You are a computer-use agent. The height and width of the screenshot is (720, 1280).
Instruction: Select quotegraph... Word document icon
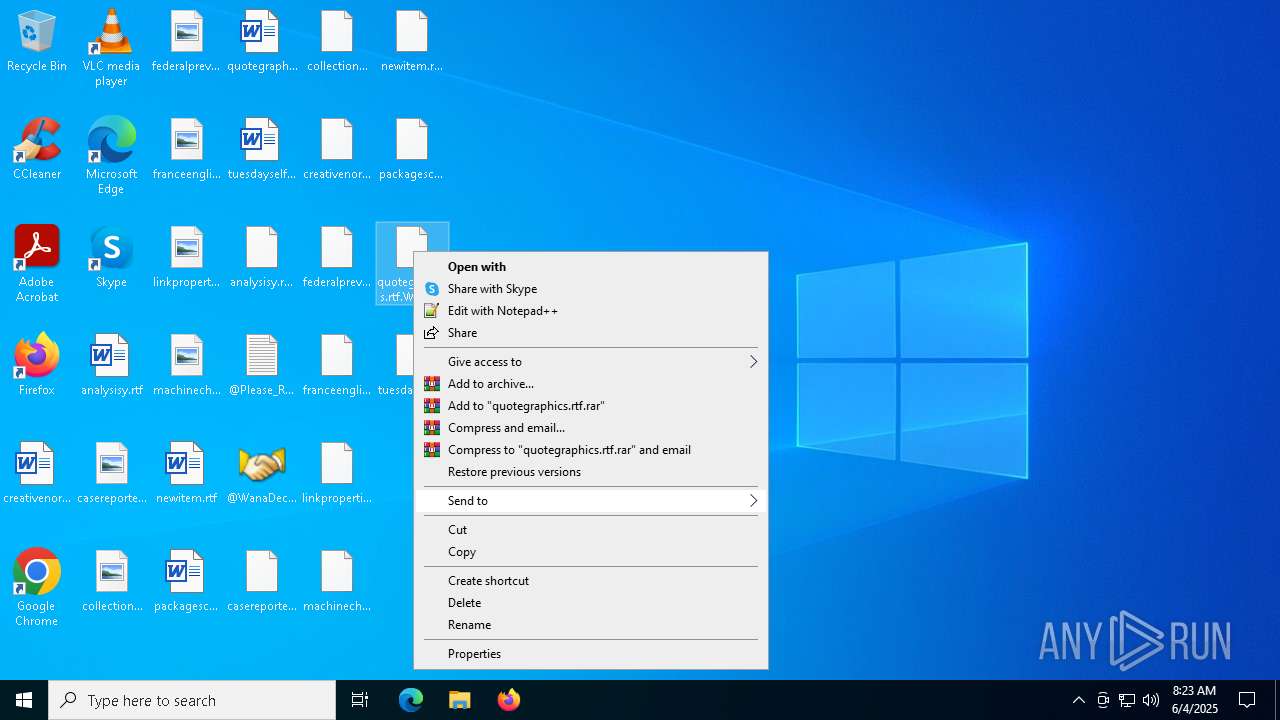[262, 41]
